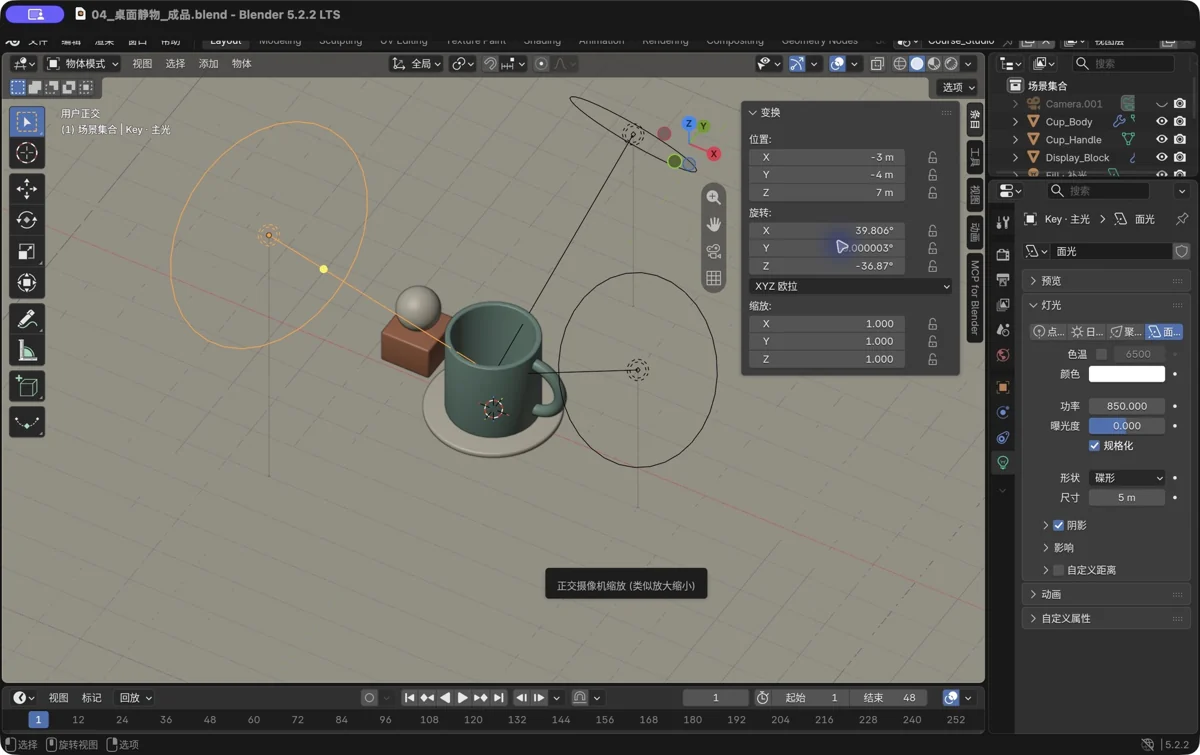Screen dimensions: 1200x755
Task: Toggle the camera view icon in viewport
Action: pos(713,251)
